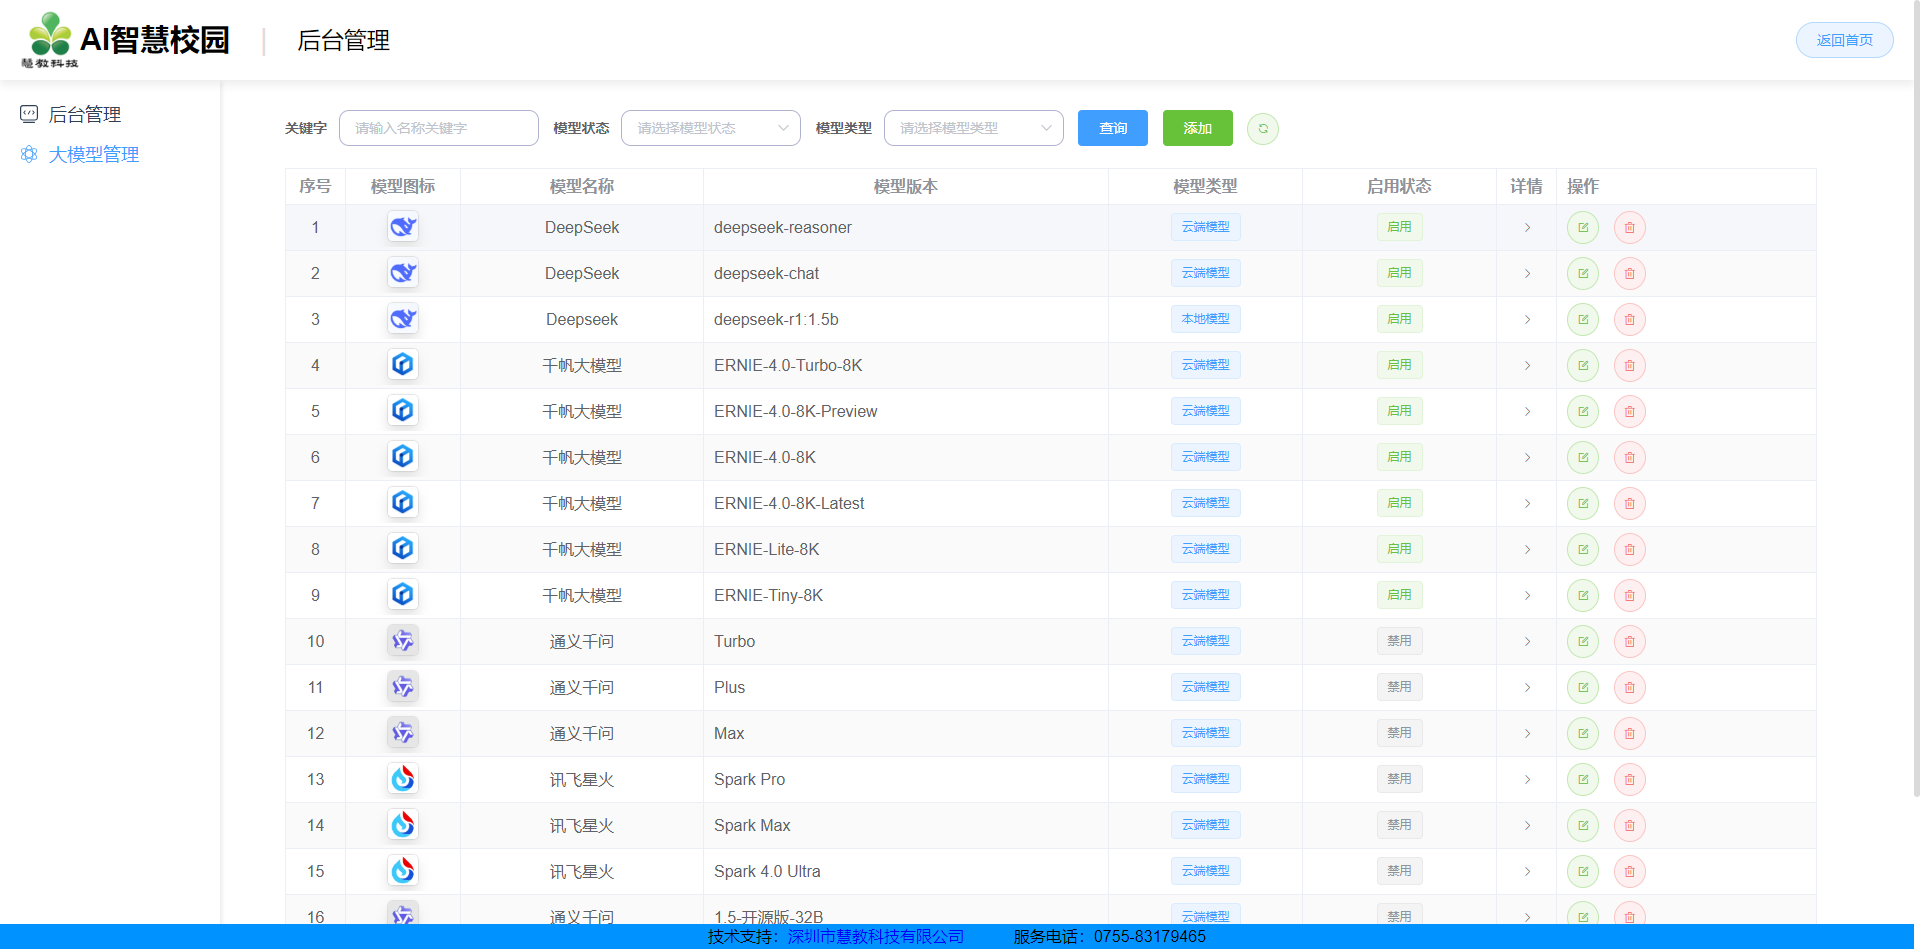Edit the deepseek-chat model entry
Screen dimensions: 1920x949
click(1583, 273)
